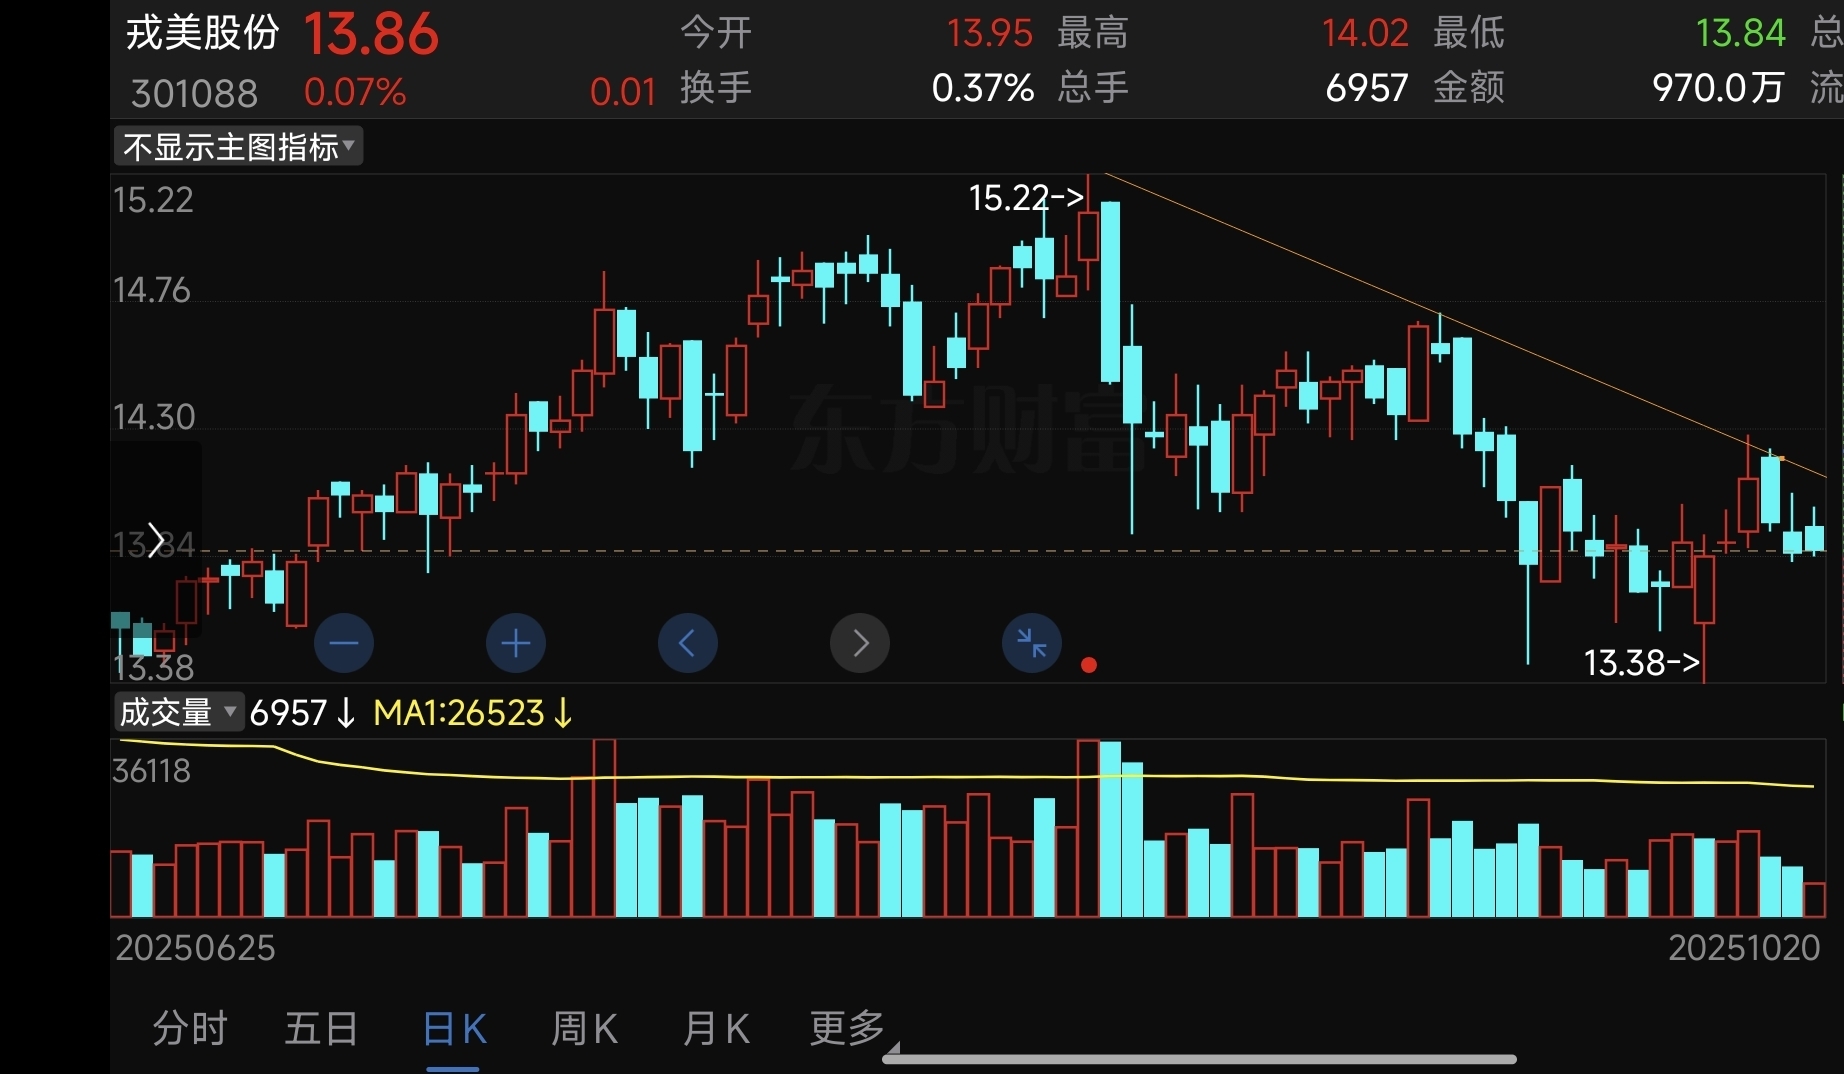The image size is (1844, 1074).
Task: Move chart right with gray arrow button
Action: pos(860,643)
